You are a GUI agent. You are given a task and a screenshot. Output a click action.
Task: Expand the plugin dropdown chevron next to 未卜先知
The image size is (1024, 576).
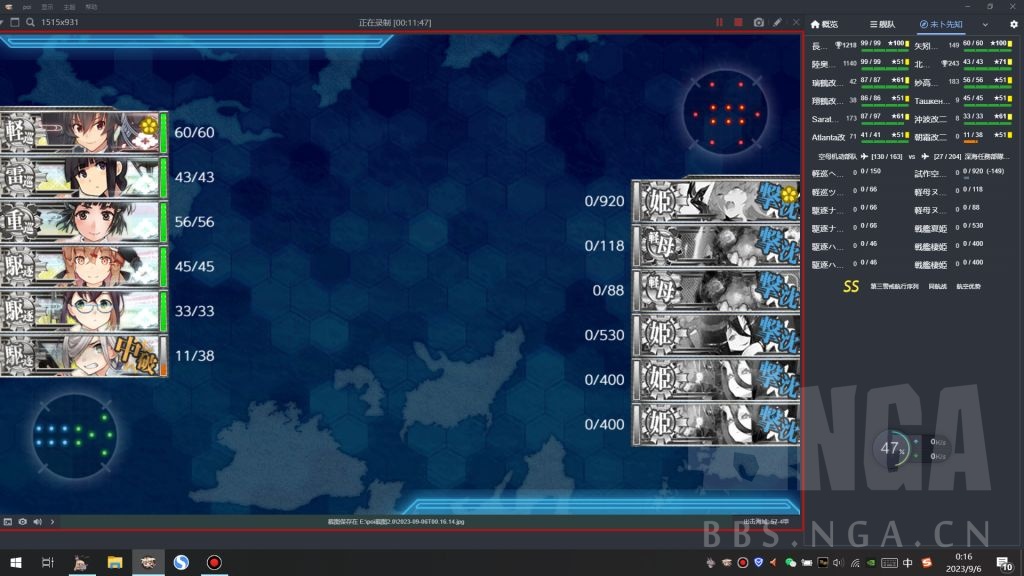coord(985,24)
